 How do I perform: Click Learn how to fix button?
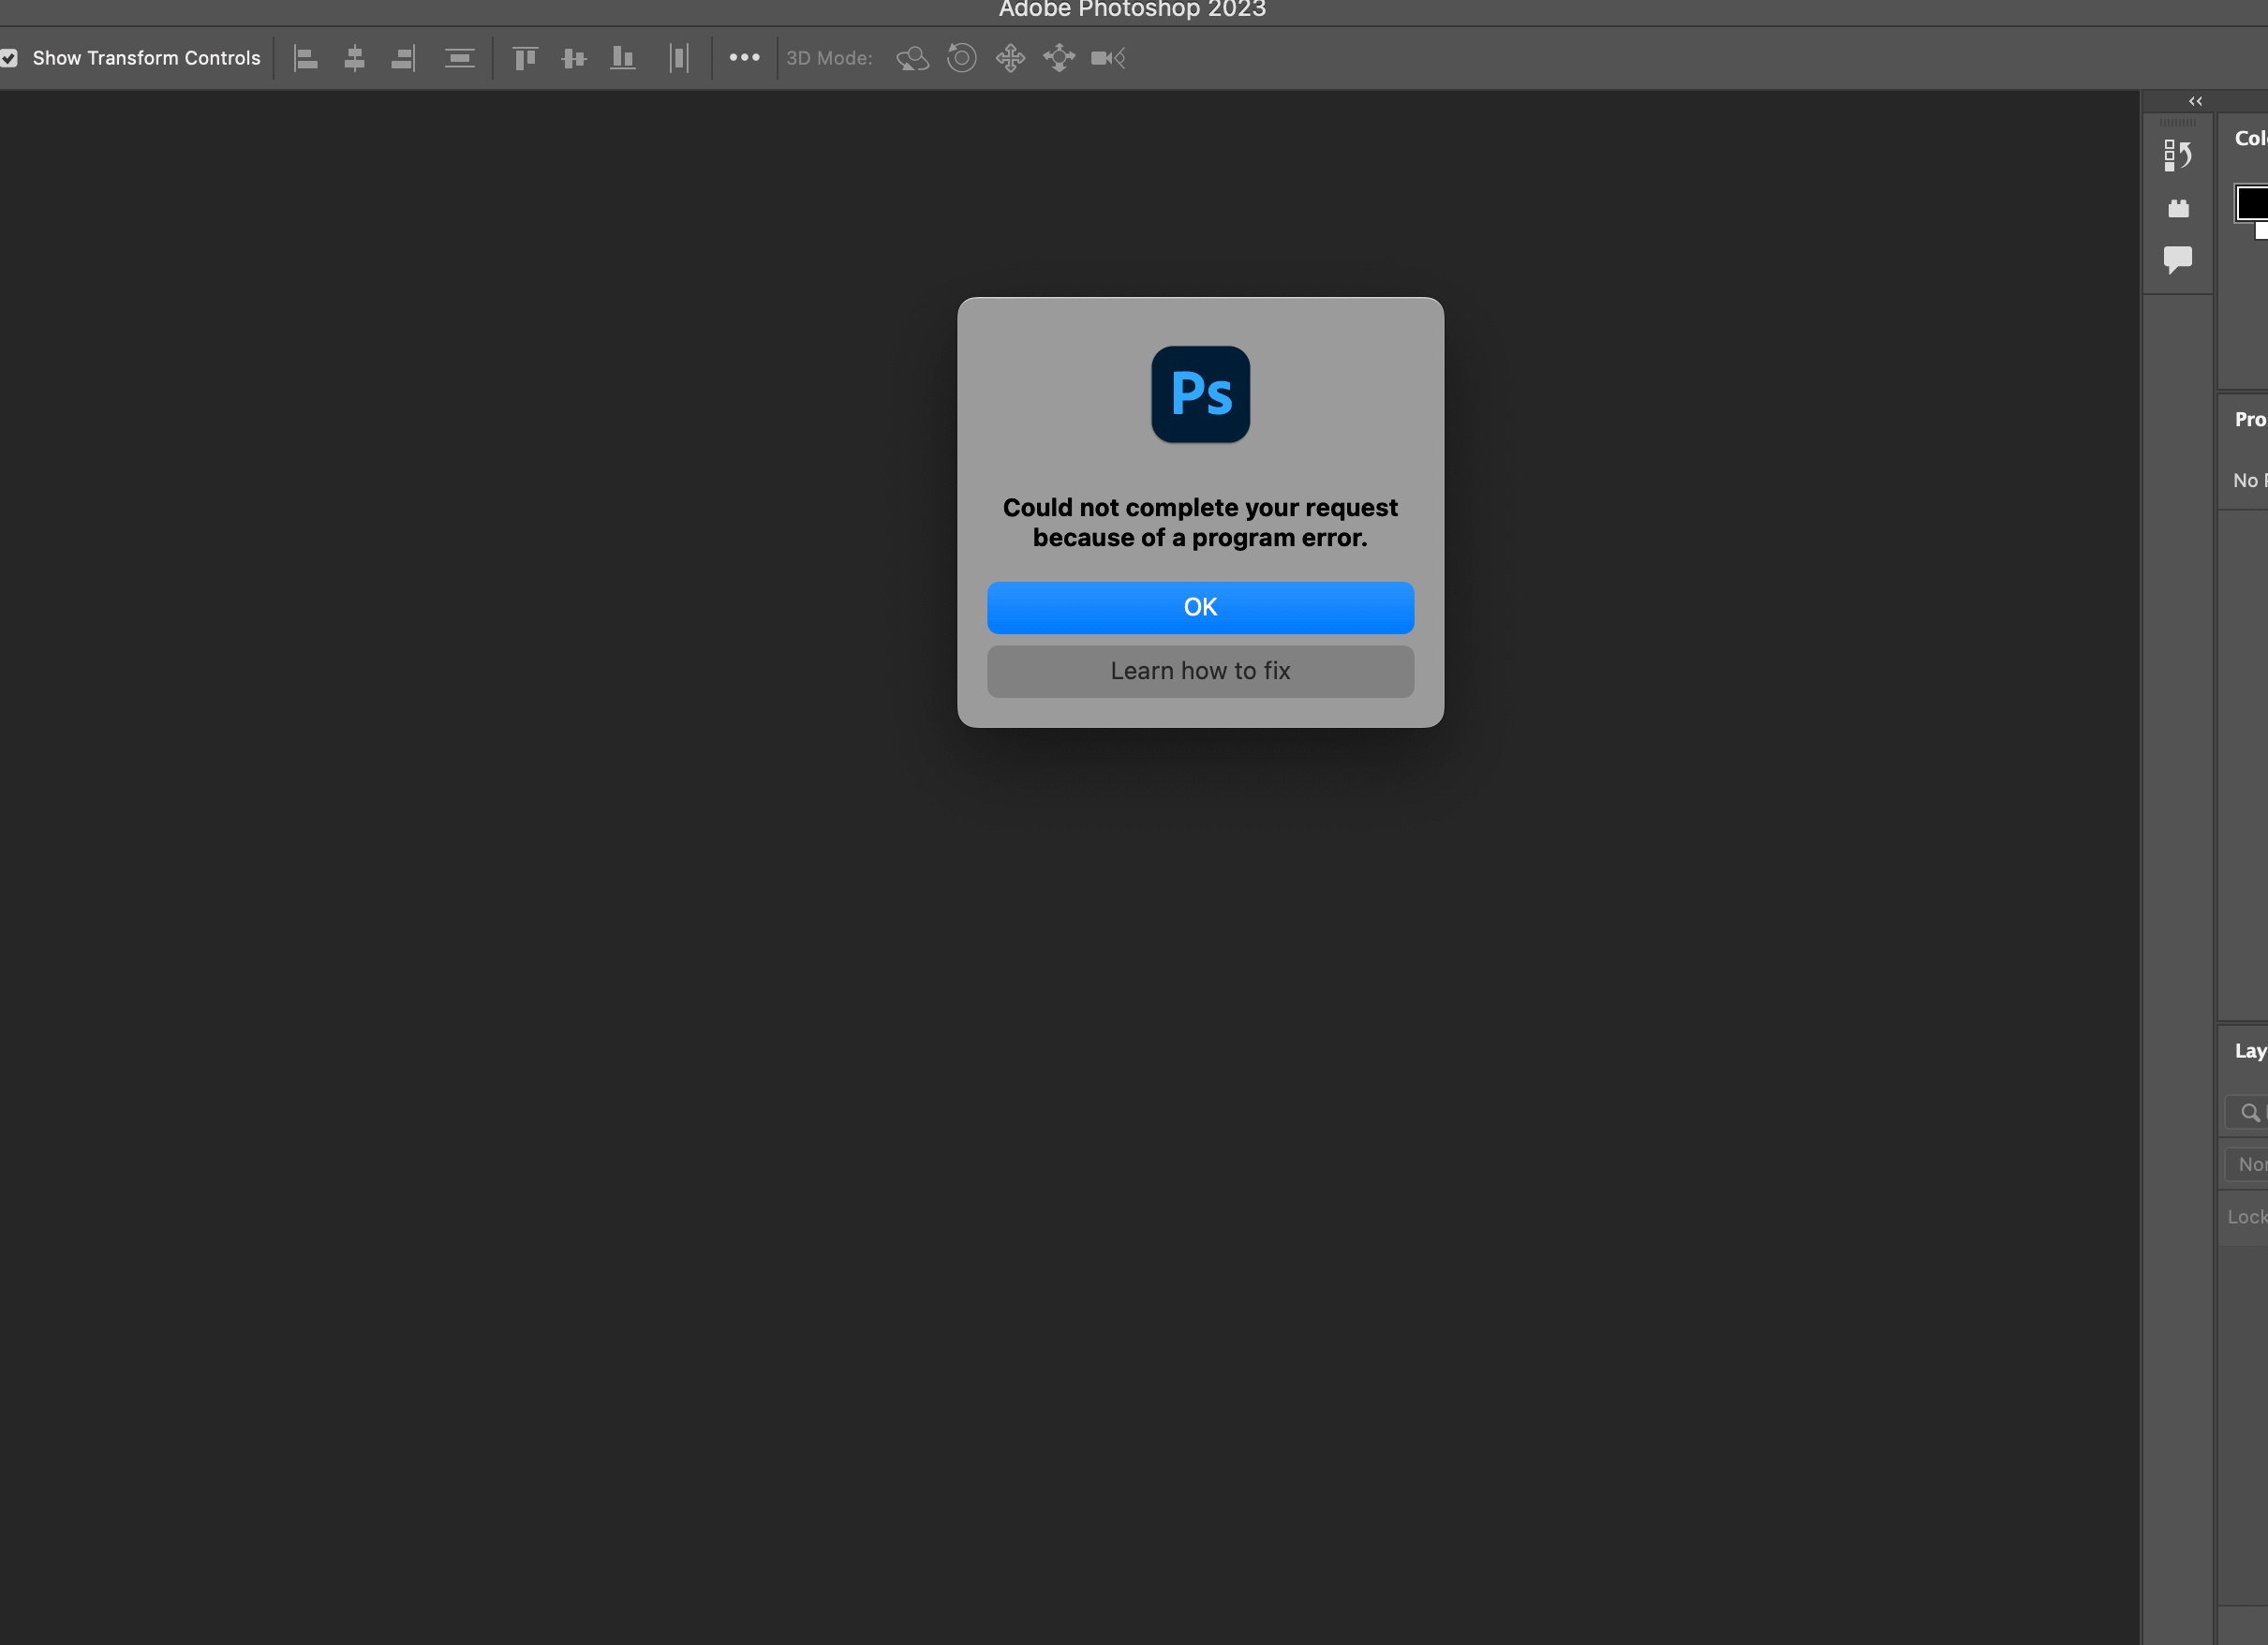(1200, 671)
